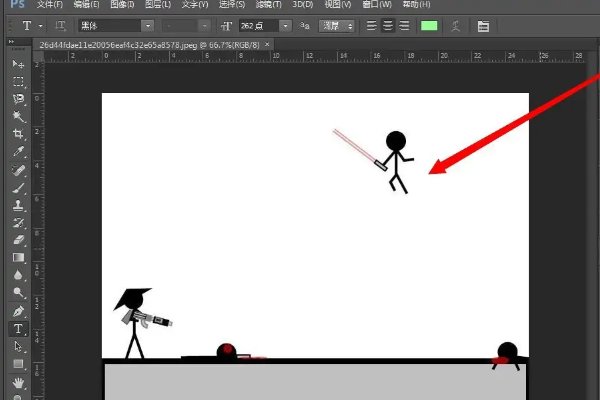The width and height of the screenshot is (600, 400).
Task: Open the font family dropdown
Action: coord(116,25)
